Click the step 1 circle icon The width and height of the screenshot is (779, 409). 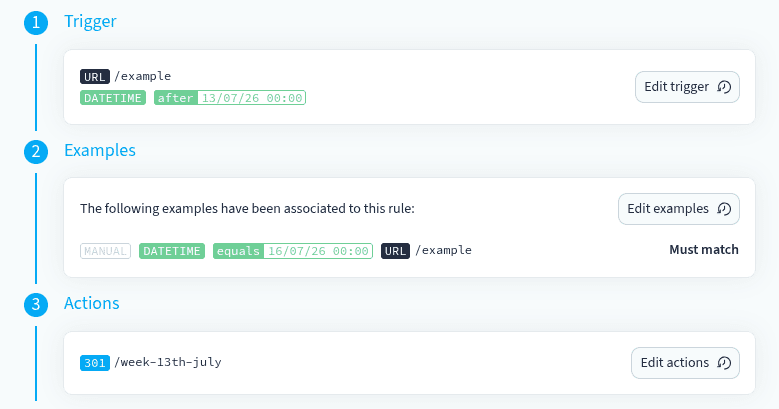pyautogui.click(x=36, y=23)
